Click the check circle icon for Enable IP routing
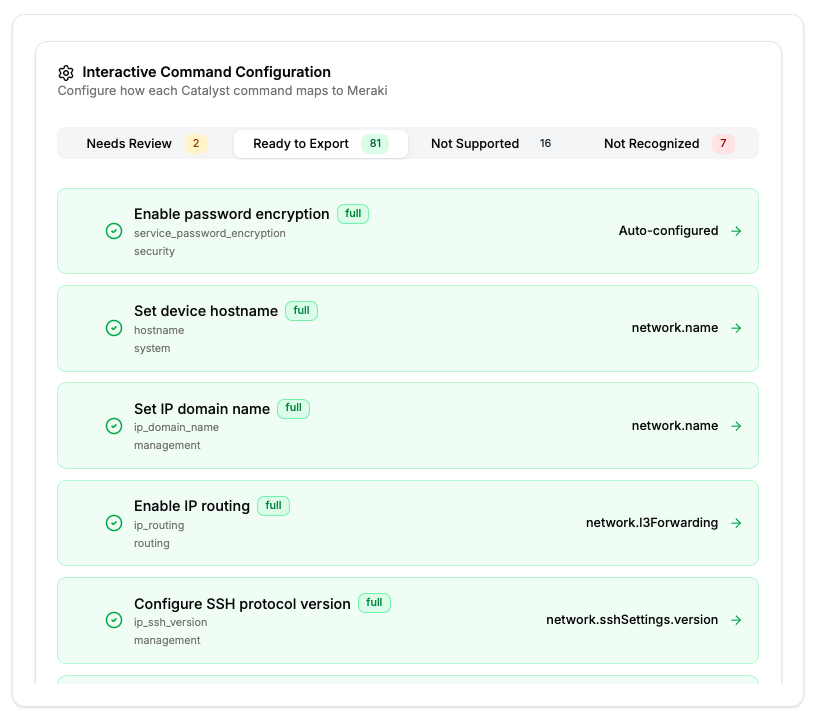The width and height of the screenshot is (830, 725). click(x=114, y=523)
